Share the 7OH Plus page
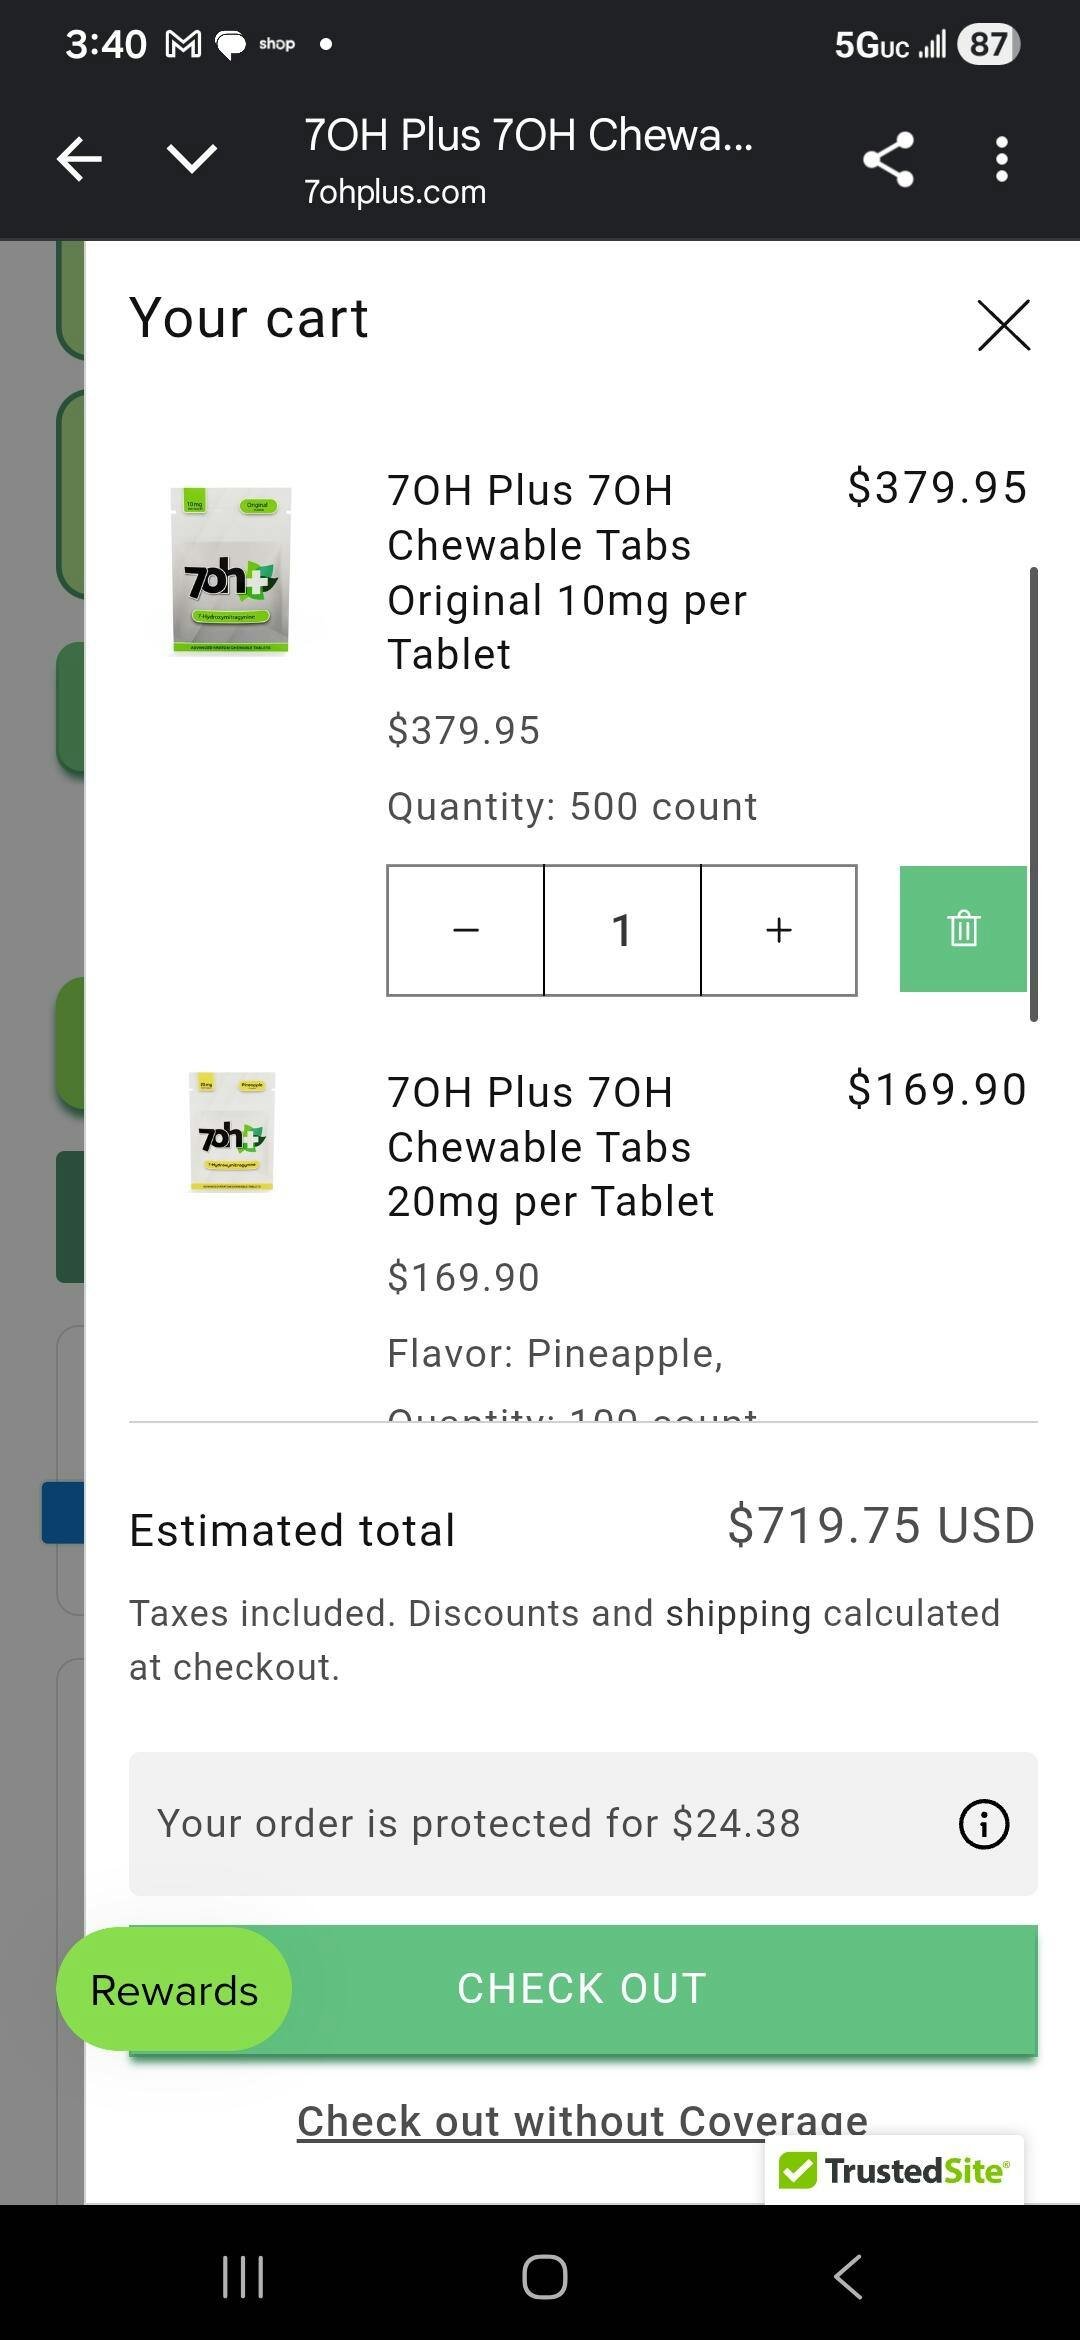1080x2340 pixels. tap(888, 159)
